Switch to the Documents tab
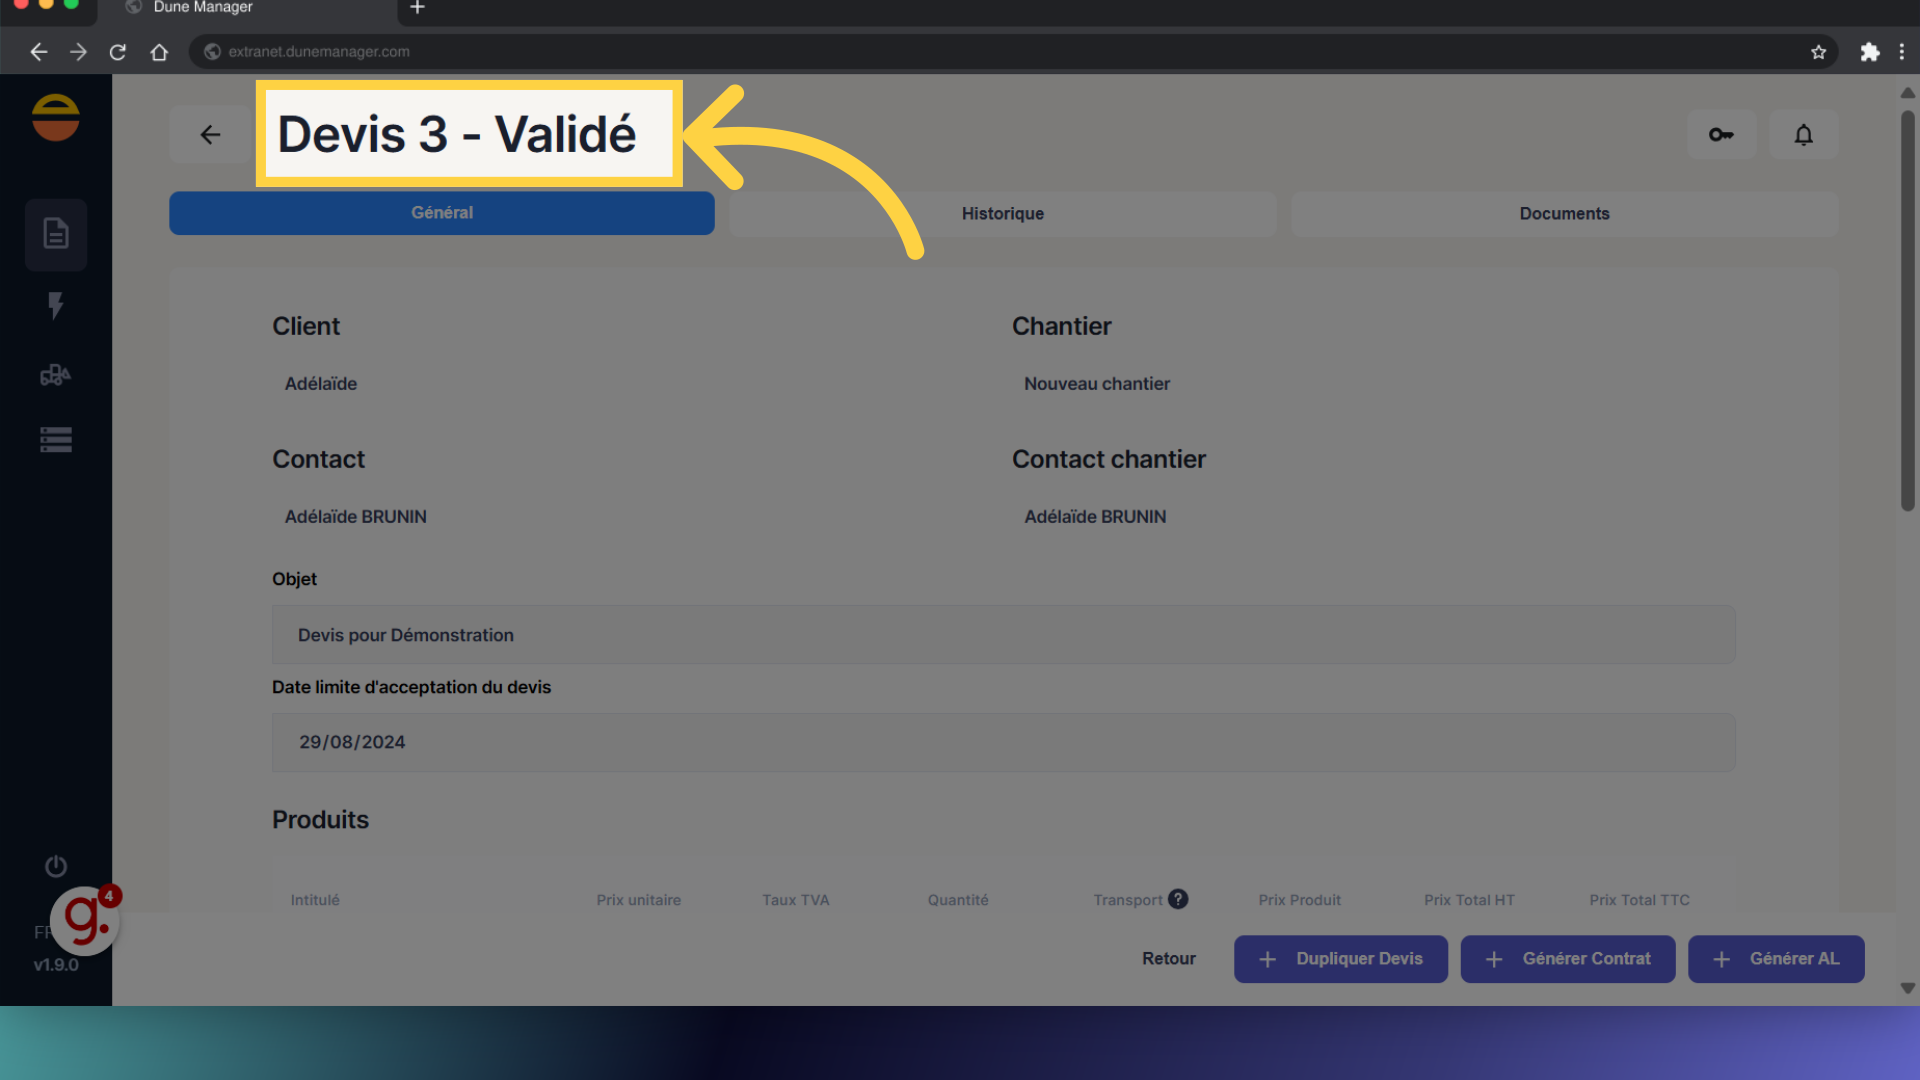Screen dimensions: 1920x1080 pos(1564,213)
